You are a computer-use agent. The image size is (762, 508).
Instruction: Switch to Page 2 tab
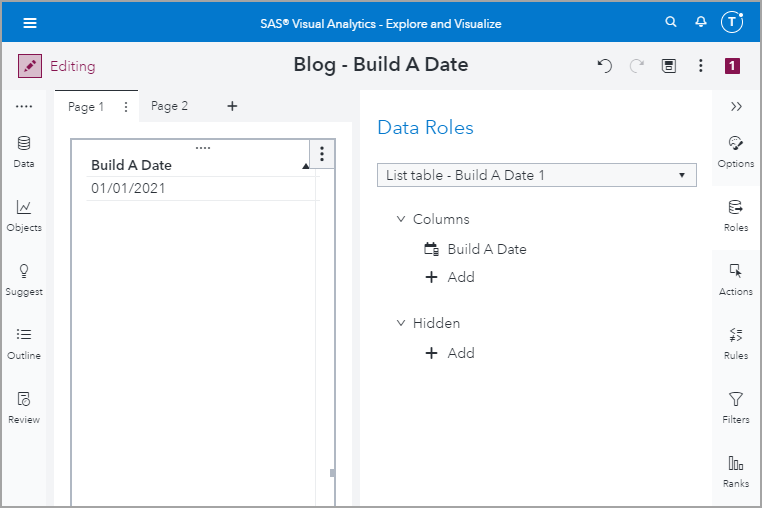169,106
